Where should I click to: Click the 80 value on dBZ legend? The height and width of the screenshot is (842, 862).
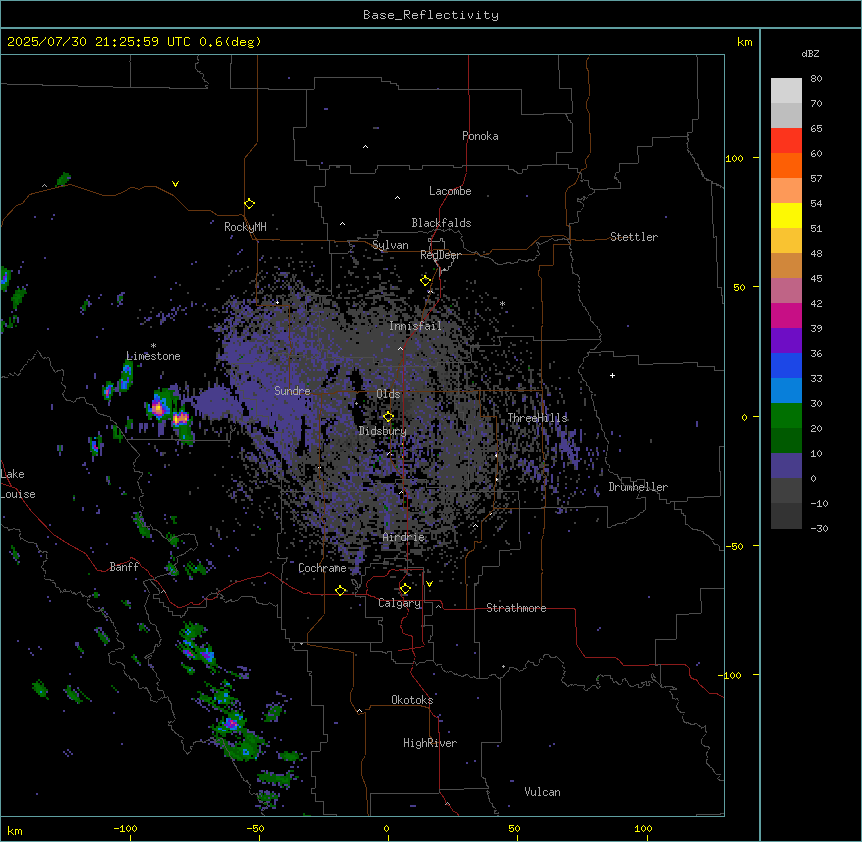[816, 79]
